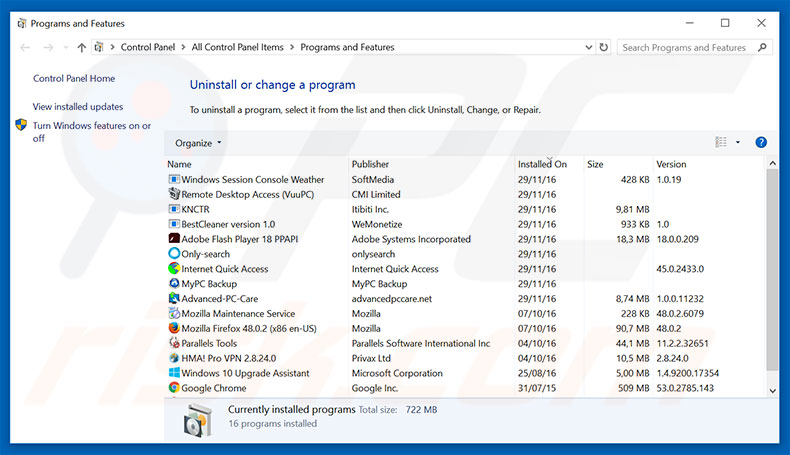Click the Advanced-PC-Care icon

pos(174,298)
